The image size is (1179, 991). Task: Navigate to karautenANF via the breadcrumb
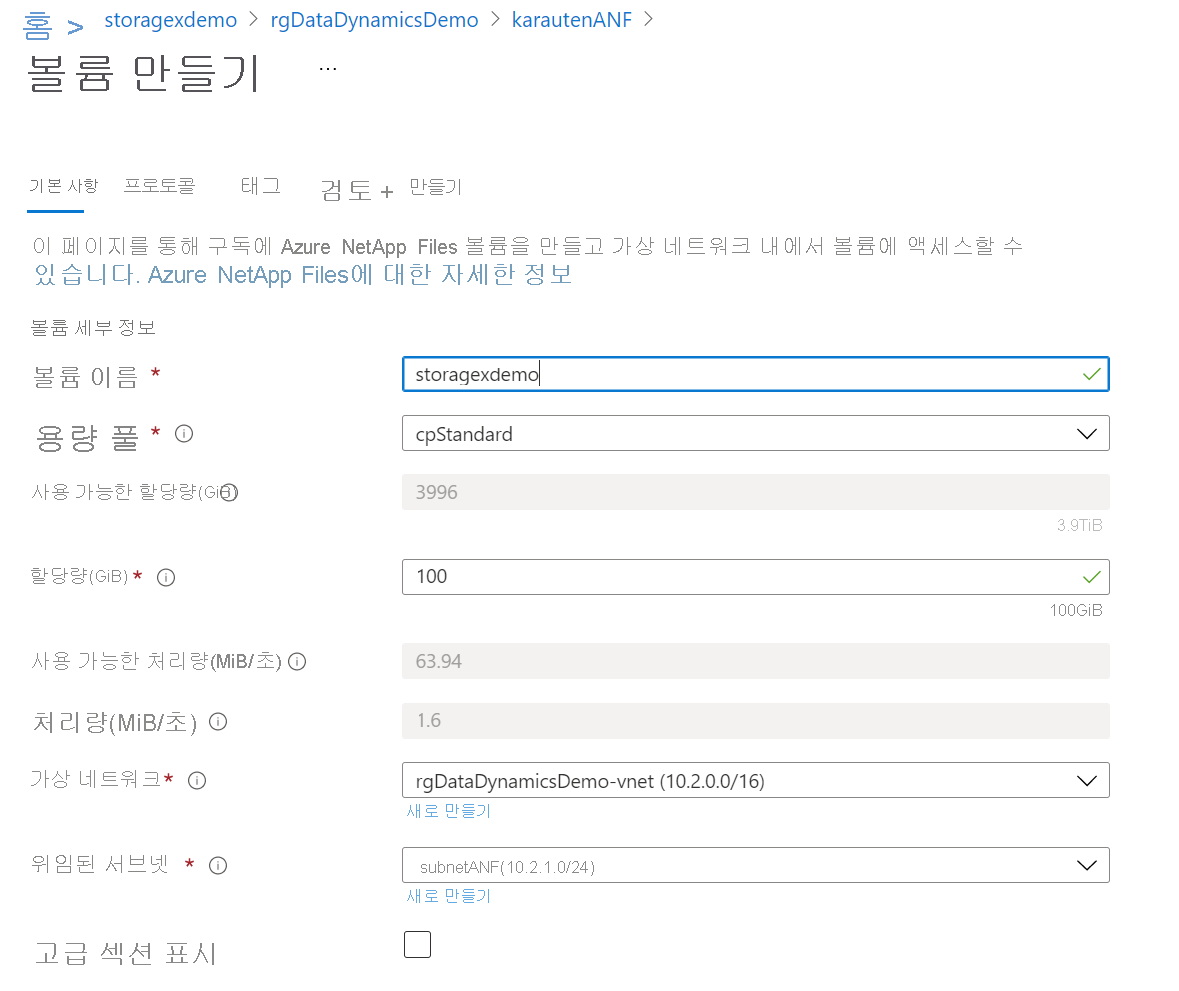[x=572, y=19]
